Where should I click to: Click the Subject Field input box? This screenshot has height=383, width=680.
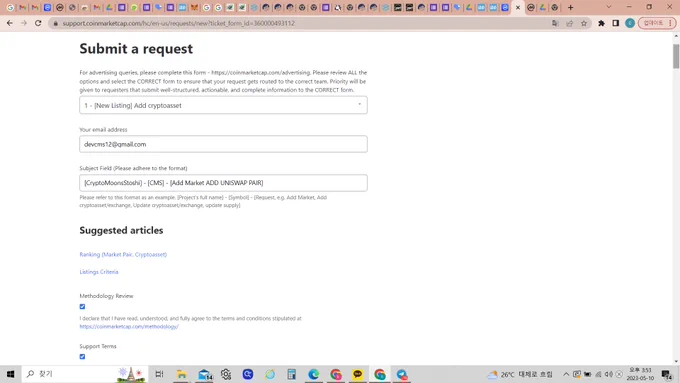(223, 183)
